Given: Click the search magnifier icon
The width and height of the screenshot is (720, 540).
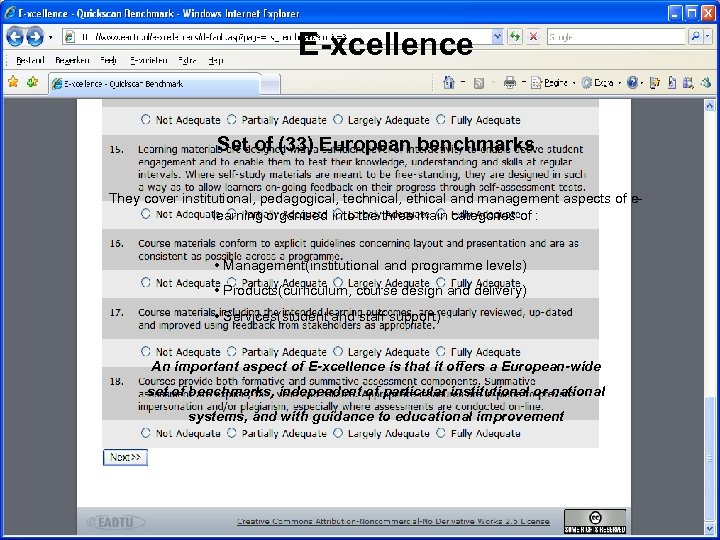Looking at the screenshot, I should coord(695,36).
